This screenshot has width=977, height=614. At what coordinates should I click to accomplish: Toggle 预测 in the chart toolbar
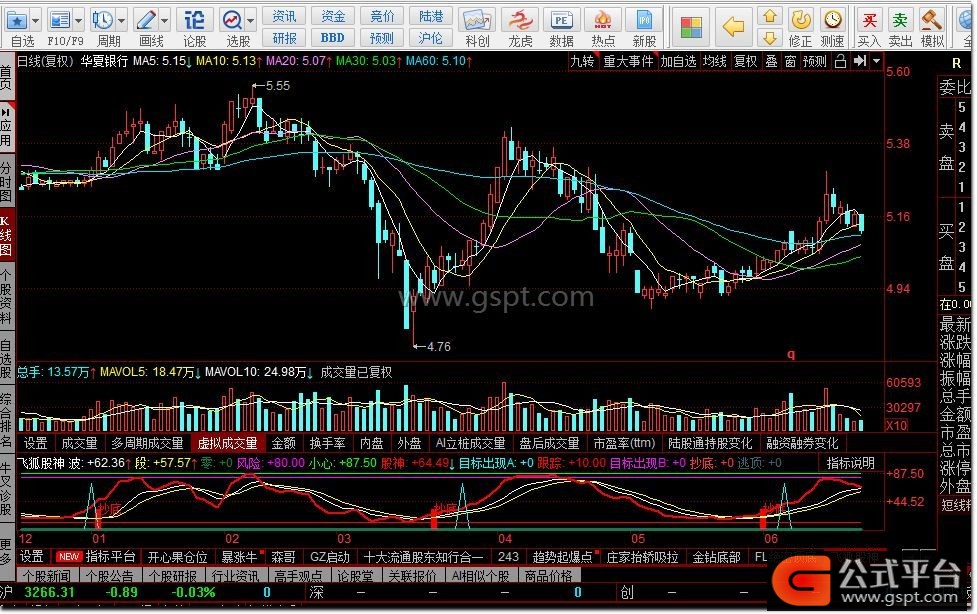pyautogui.click(x=814, y=61)
